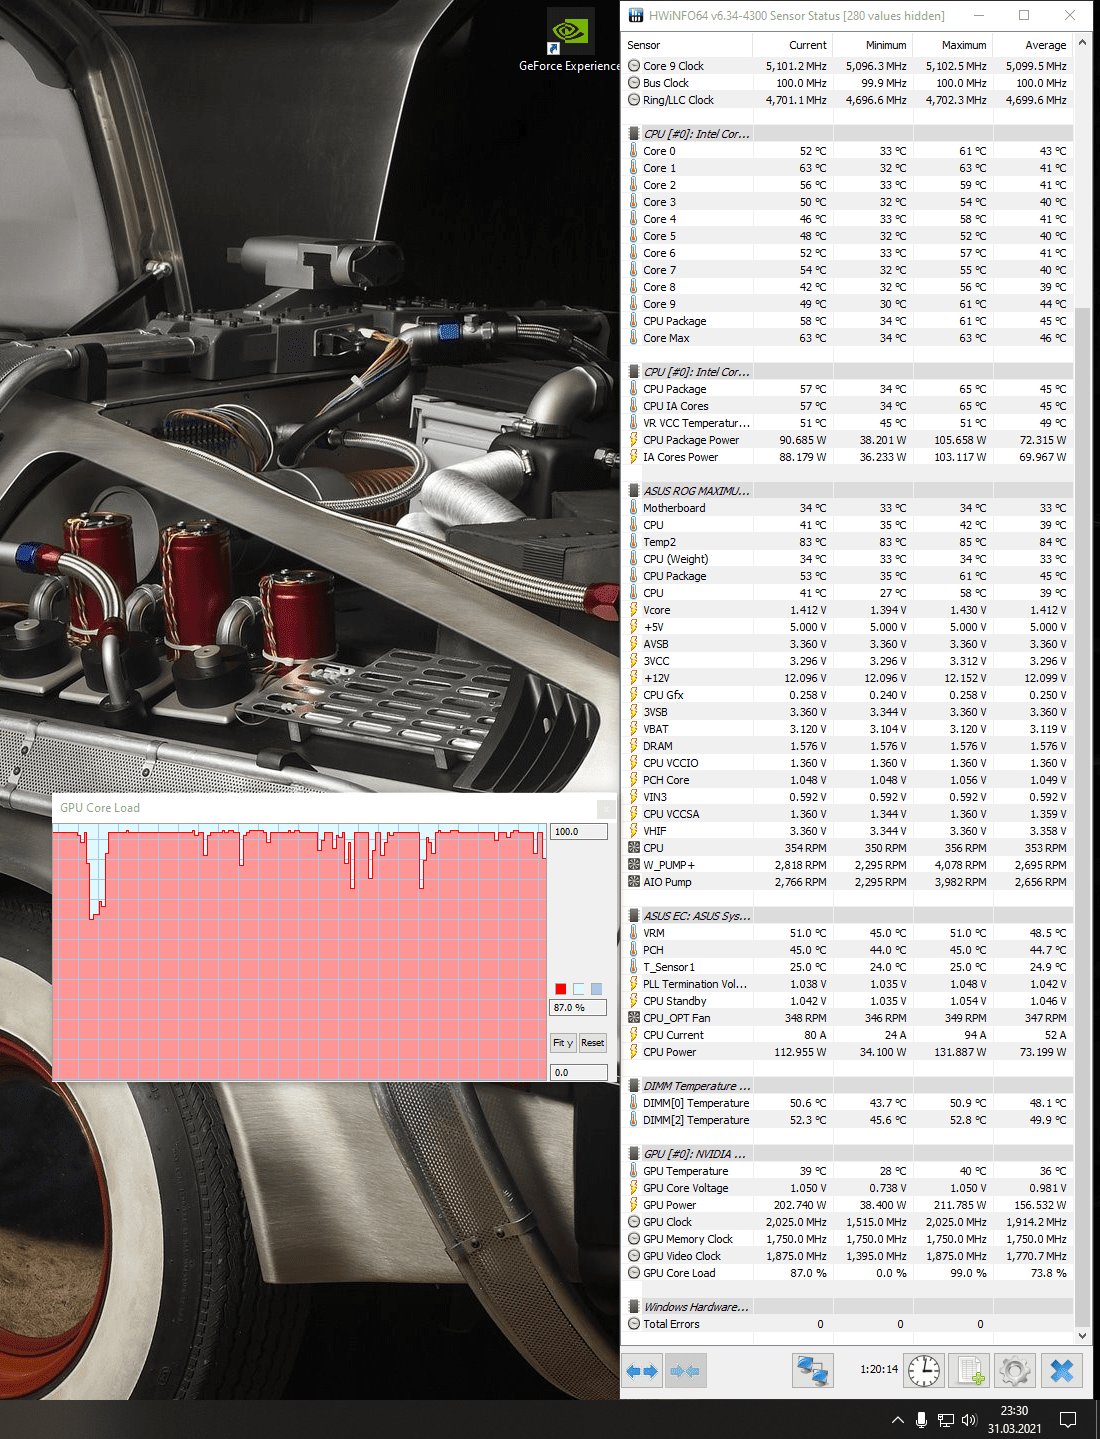Select the DIMM Temperature... group header
This screenshot has height=1439, width=1100.
click(847, 1086)
